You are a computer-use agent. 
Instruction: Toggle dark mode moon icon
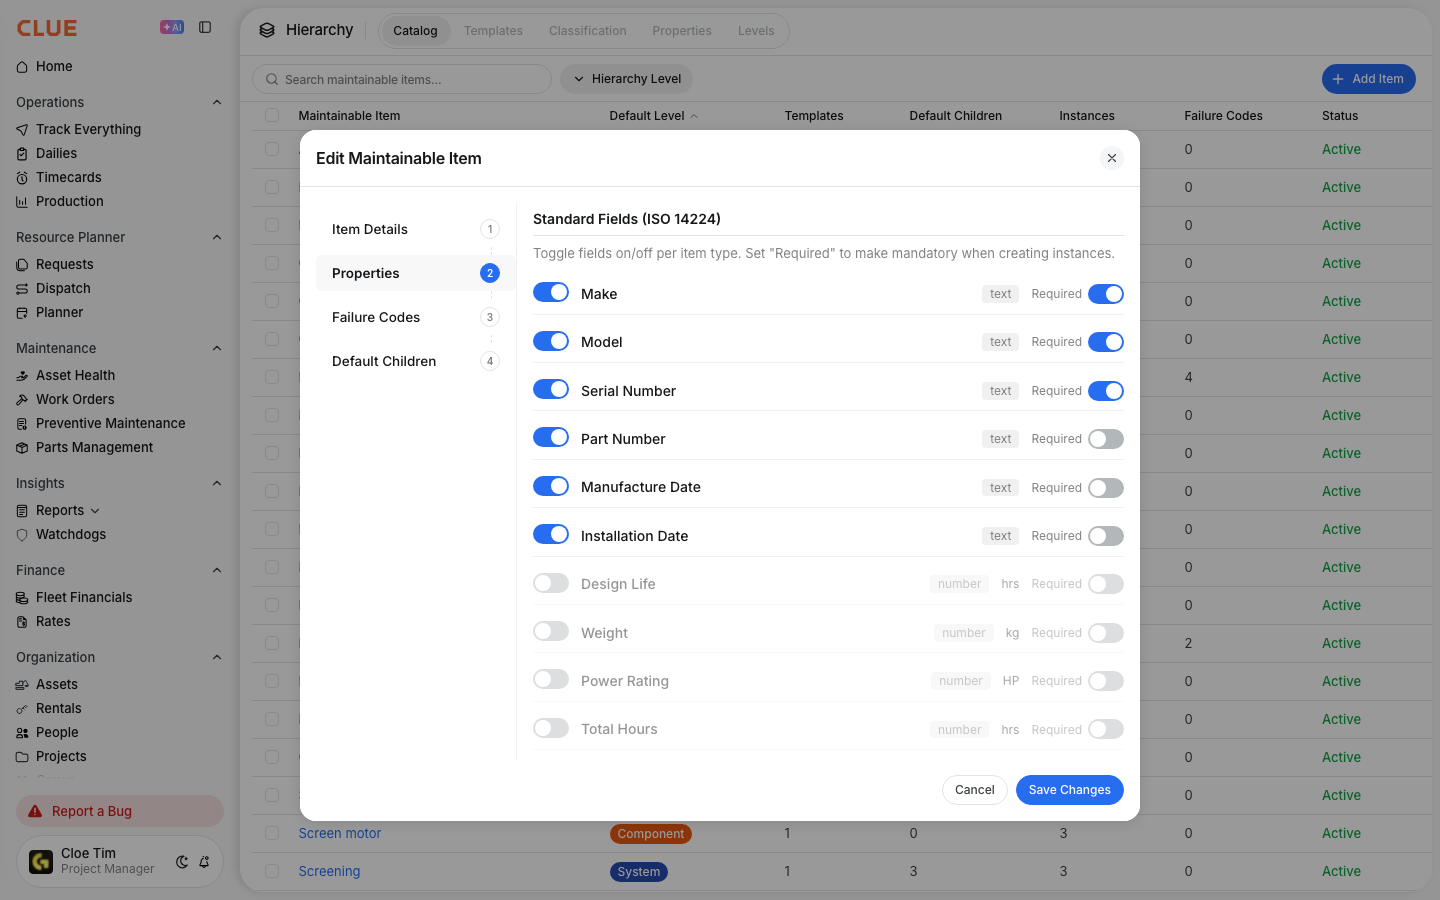pyautogui.click(x=182, y=862)
